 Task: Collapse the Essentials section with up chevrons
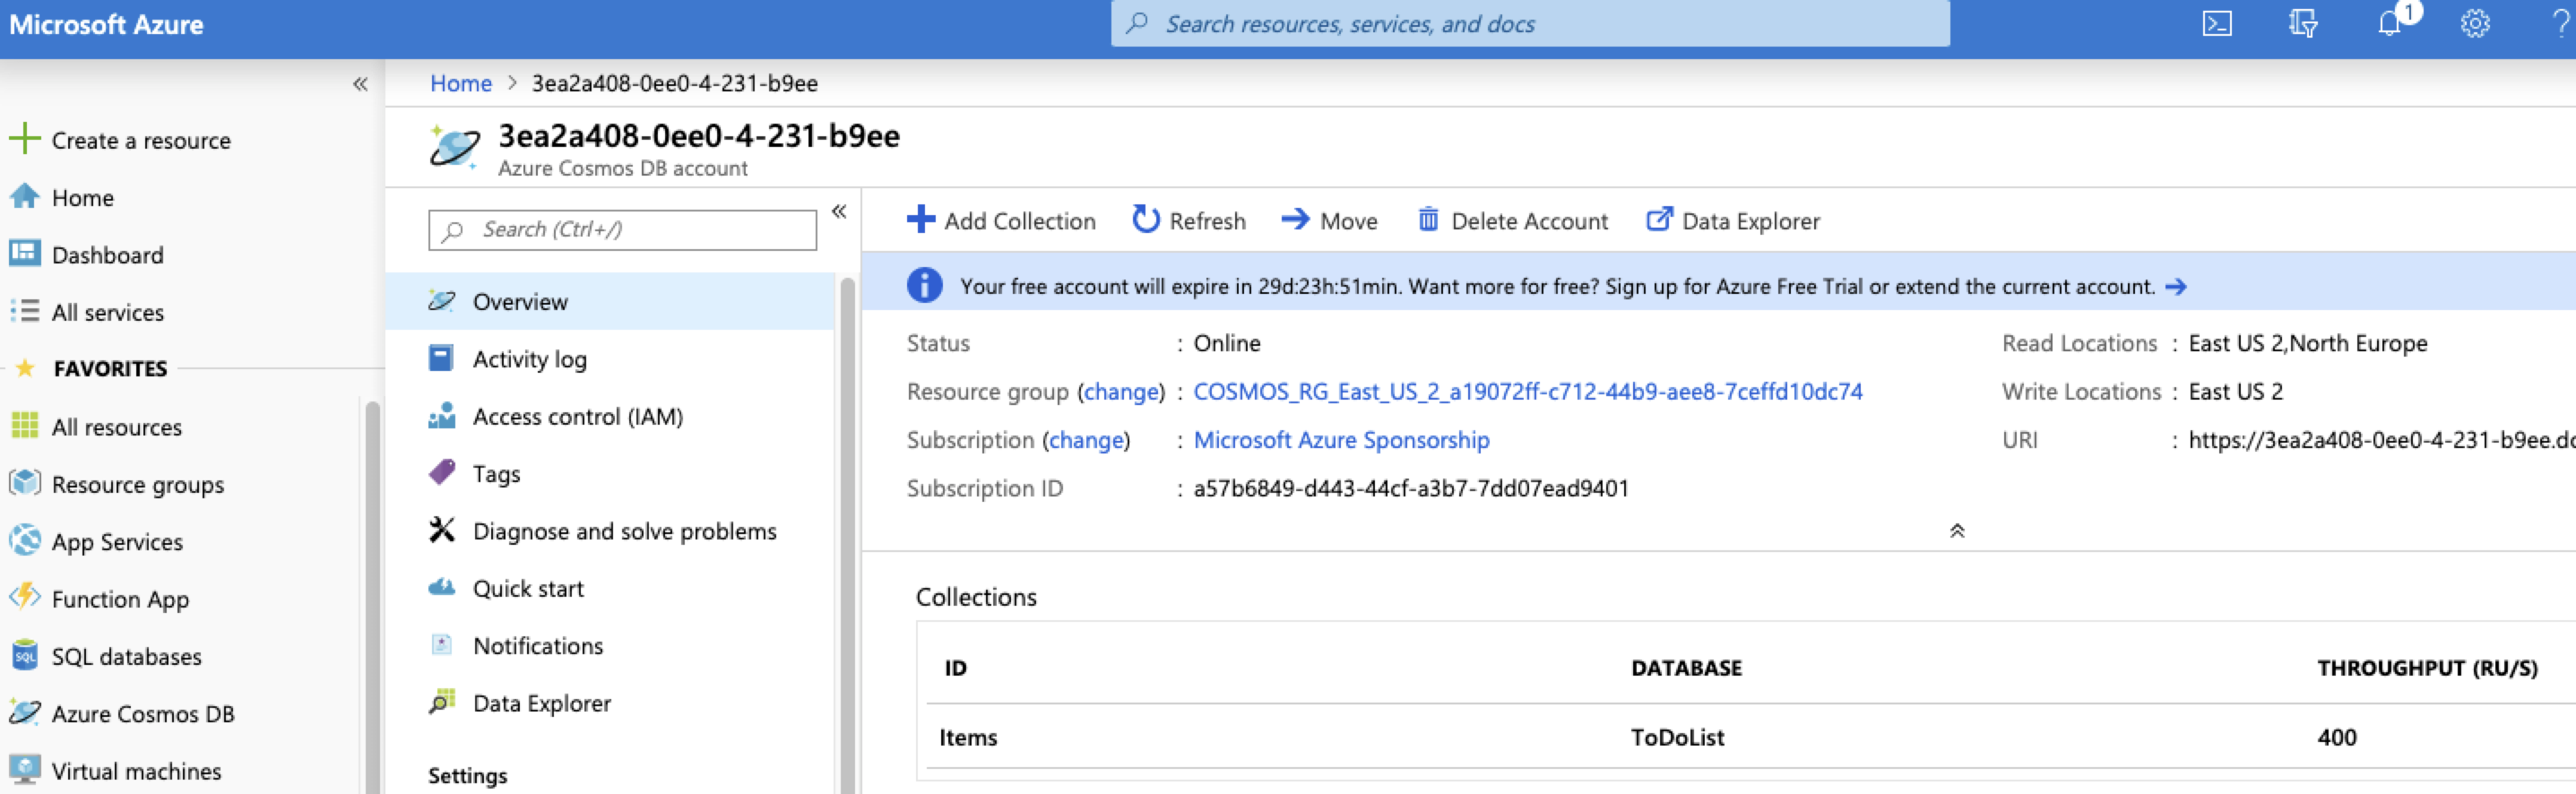point(1957,531)
